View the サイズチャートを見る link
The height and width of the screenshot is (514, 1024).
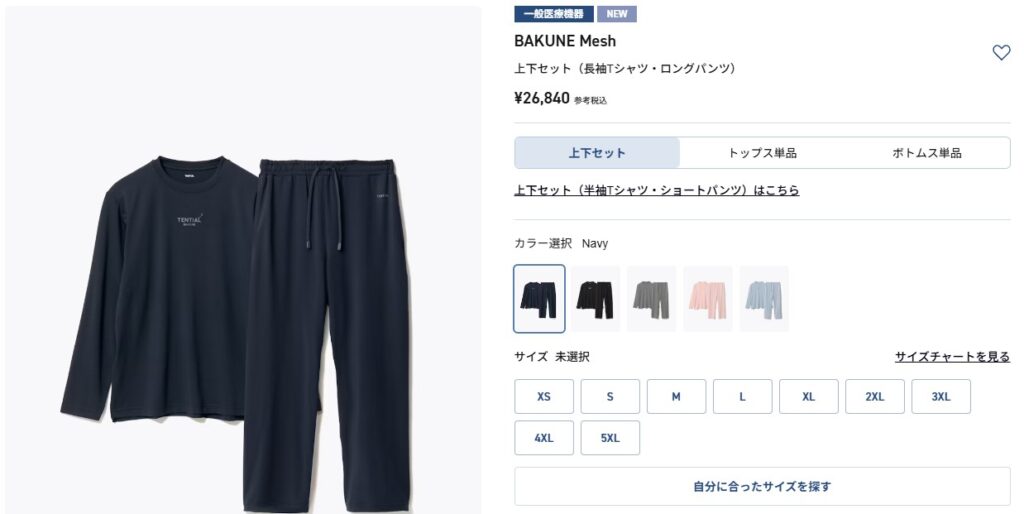pos(952,357)
